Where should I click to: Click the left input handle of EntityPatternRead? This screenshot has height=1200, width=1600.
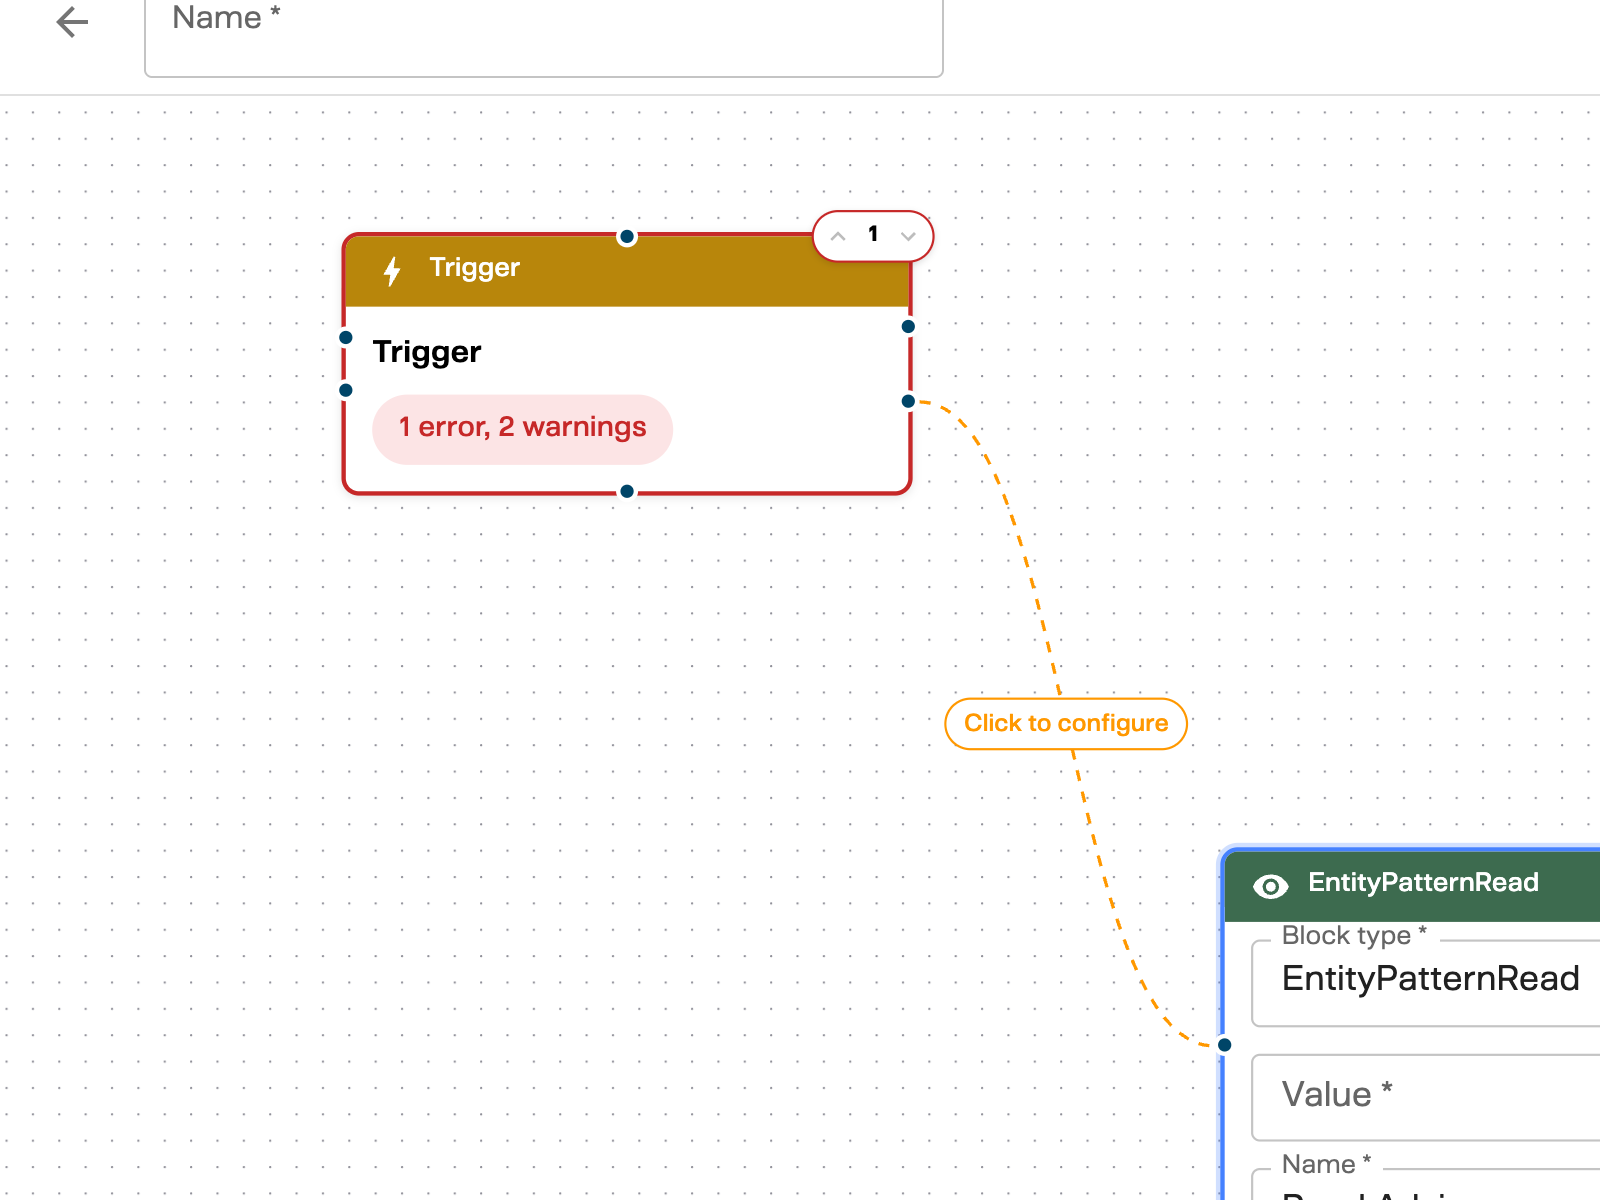pos(1225,1045)
